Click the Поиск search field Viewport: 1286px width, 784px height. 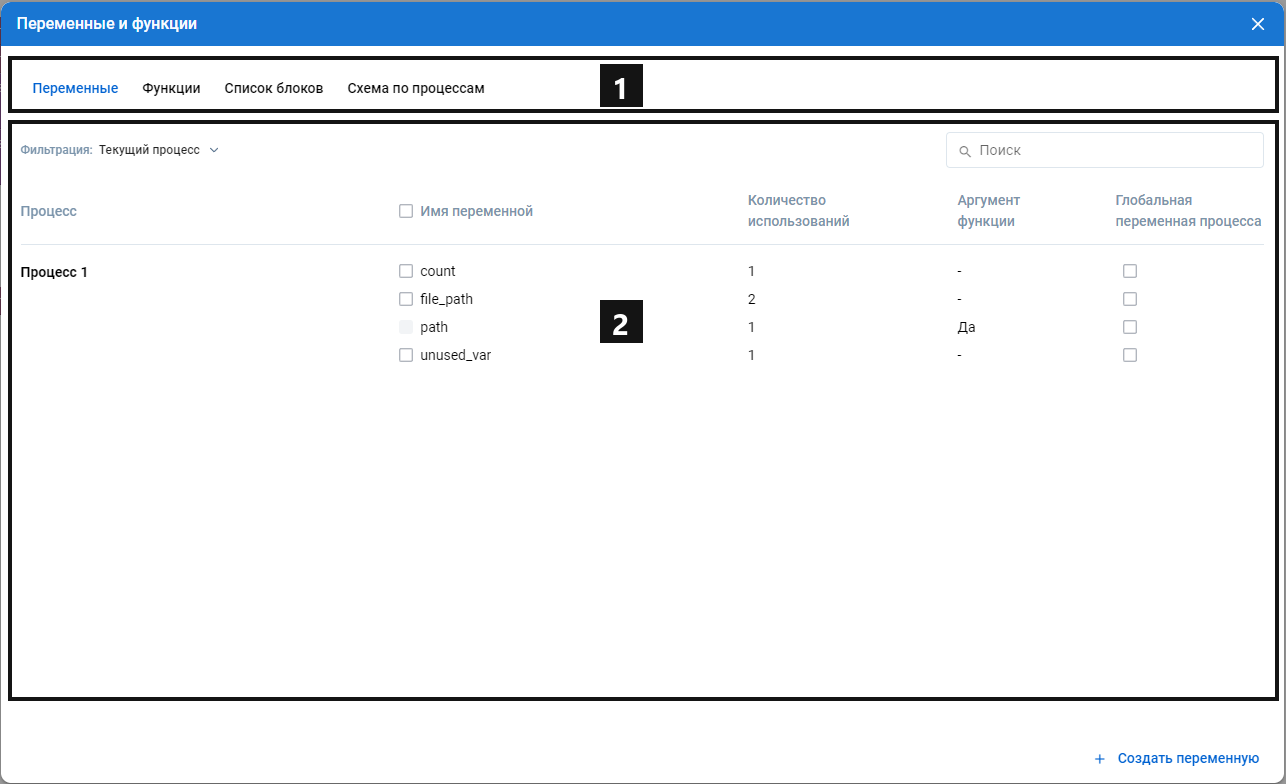point(1104,150)
